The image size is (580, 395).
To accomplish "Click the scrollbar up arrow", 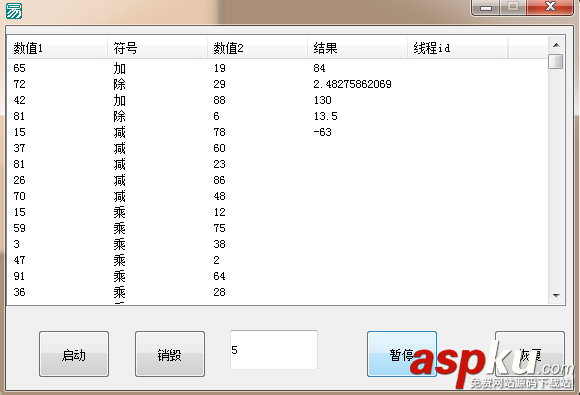I will pos(556,45).
